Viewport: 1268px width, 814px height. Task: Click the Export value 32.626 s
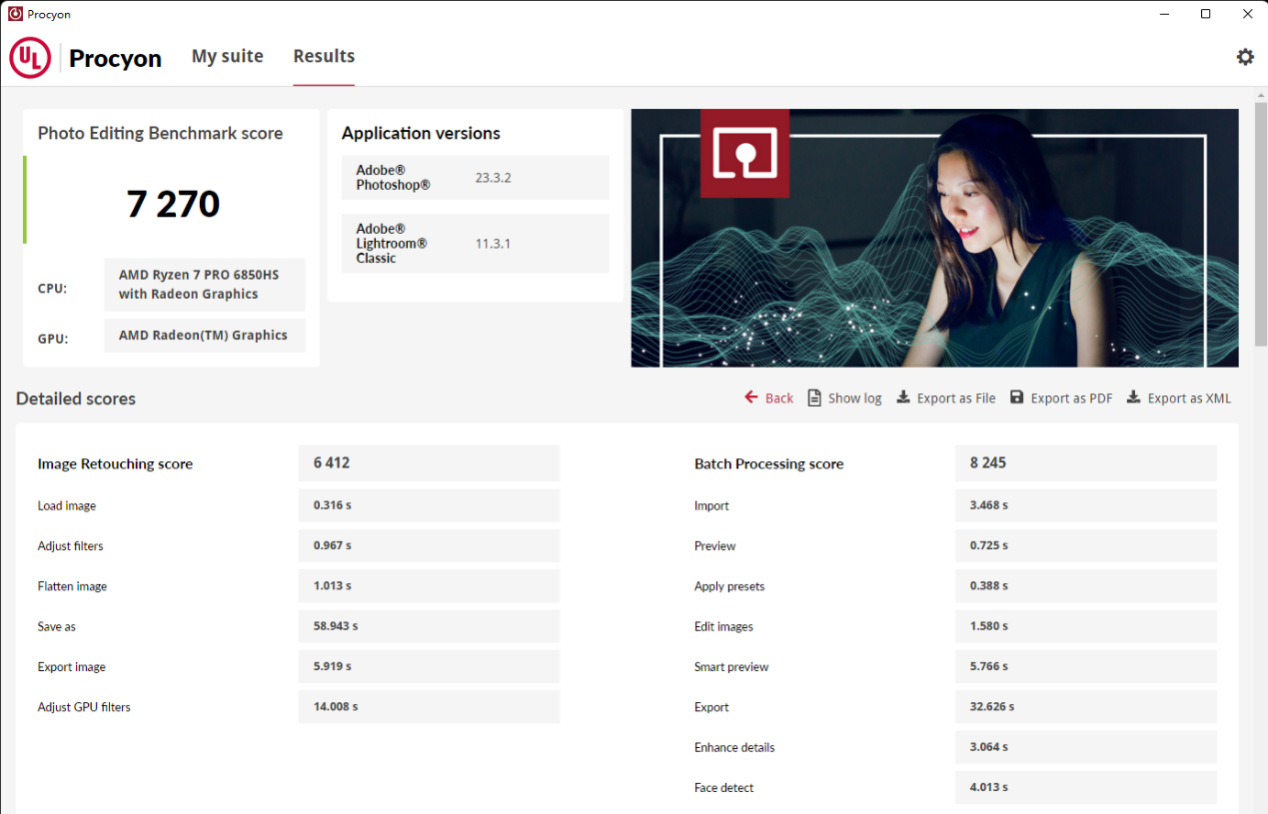(1086, 706)
